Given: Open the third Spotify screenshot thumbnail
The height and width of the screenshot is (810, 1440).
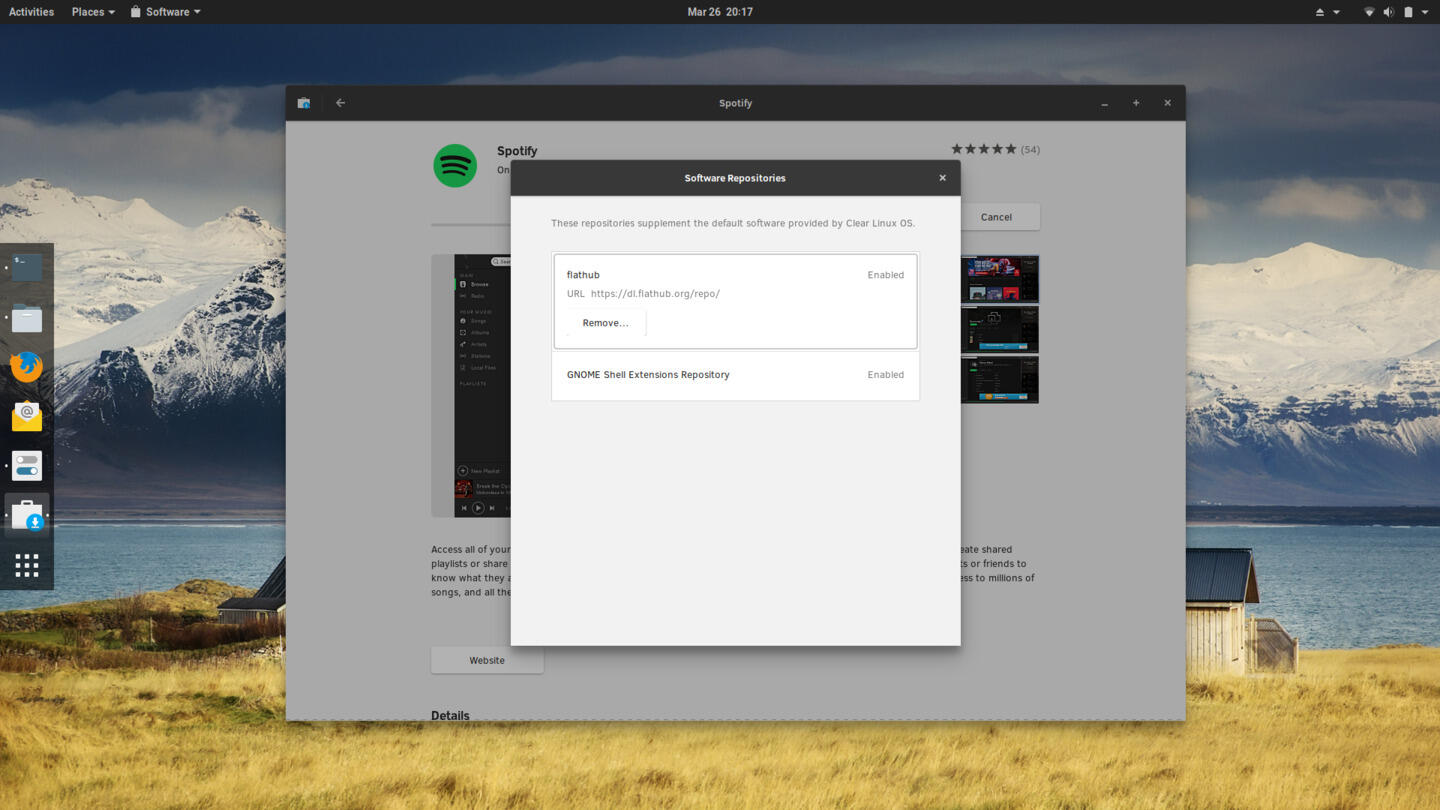Looking at the screenshot, I should pyautogui.click(x=999, y=379).
